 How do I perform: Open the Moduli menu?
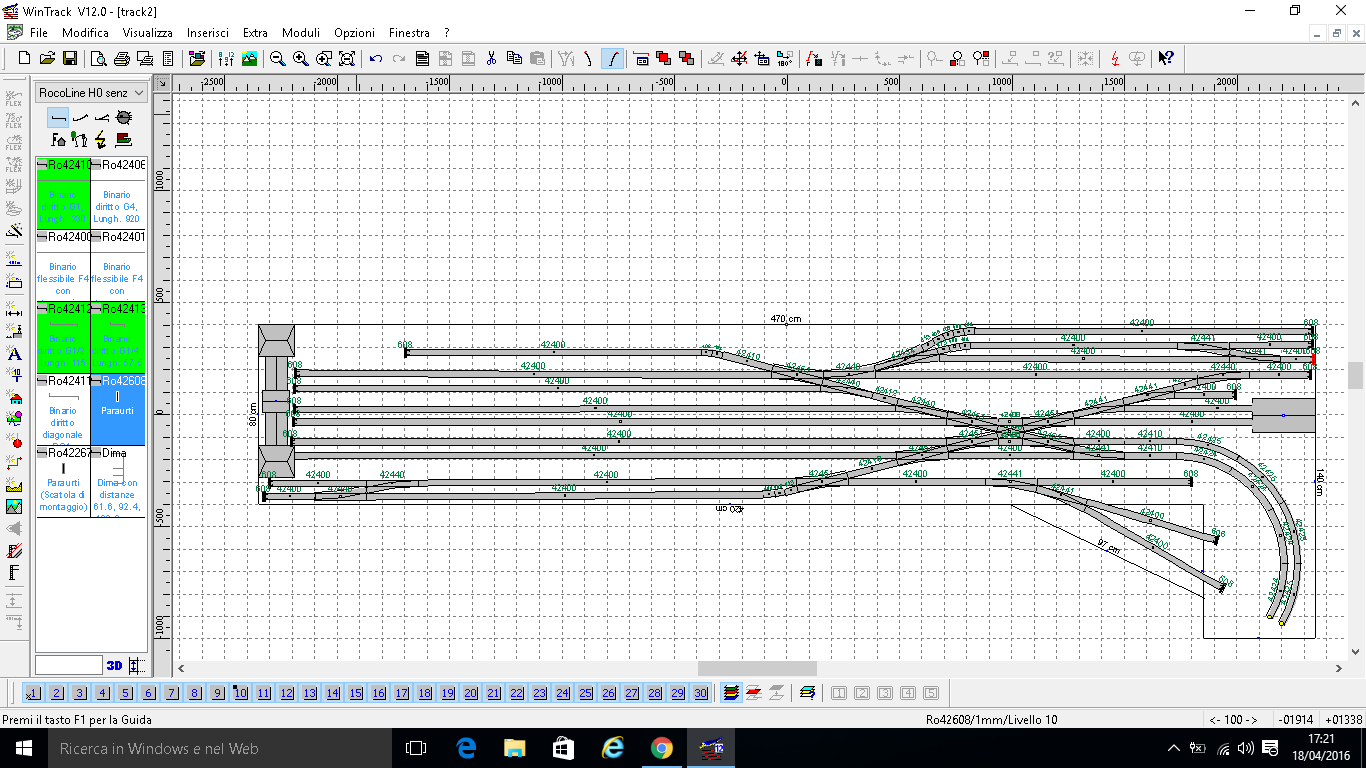301,33
